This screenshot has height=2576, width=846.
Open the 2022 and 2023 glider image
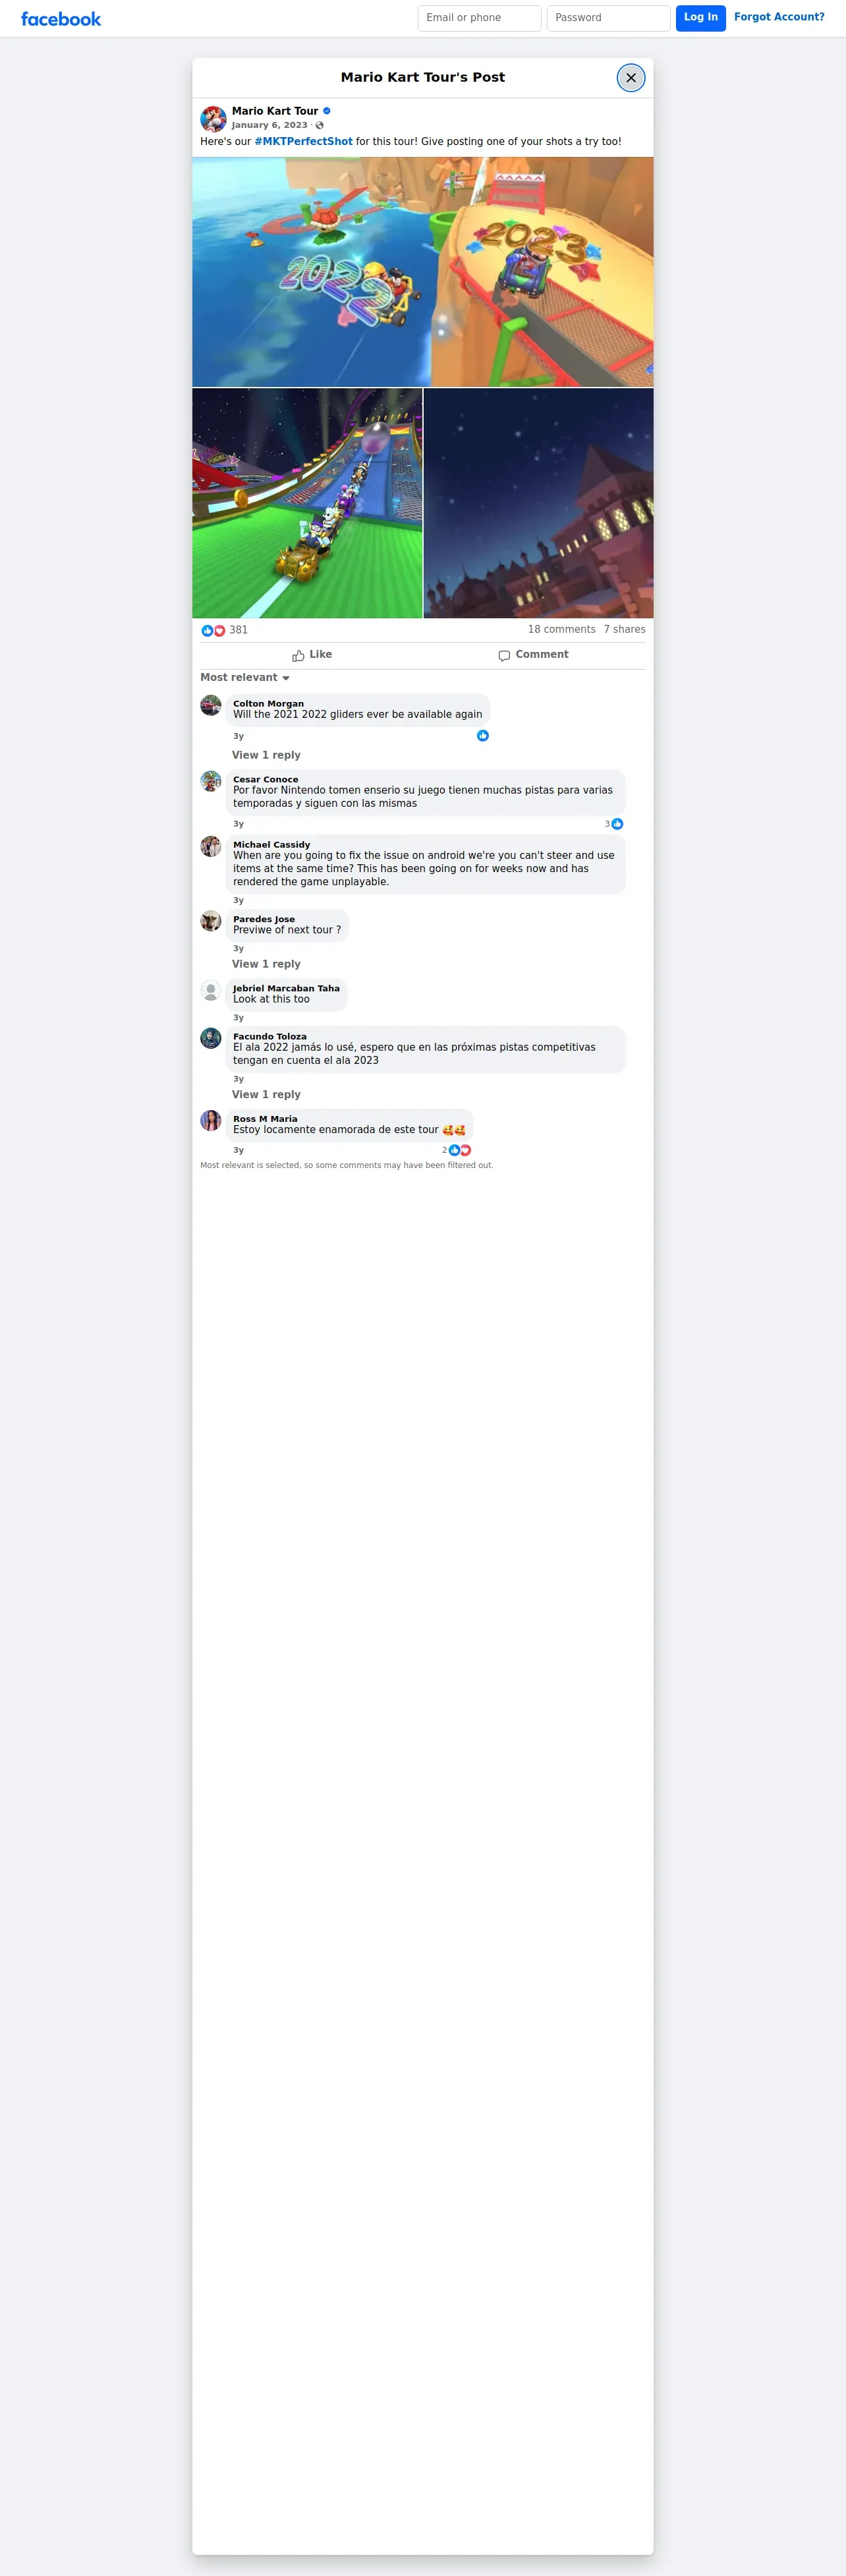(423, 272)
